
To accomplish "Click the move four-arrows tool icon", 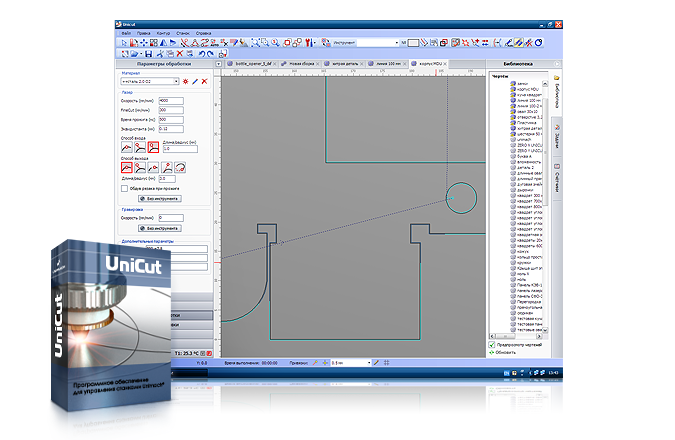I will [x=144, y=43].
